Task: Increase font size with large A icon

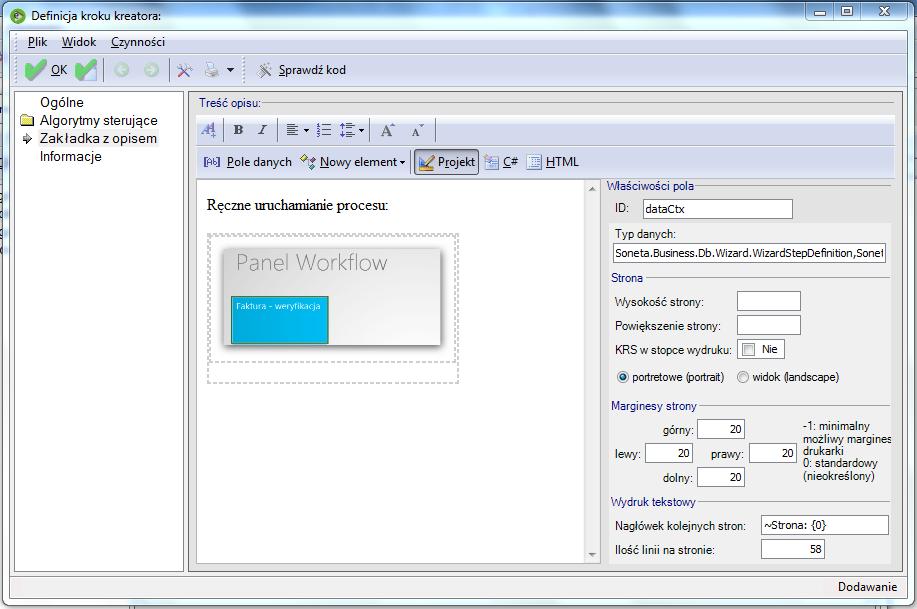Action: [387, 130]
